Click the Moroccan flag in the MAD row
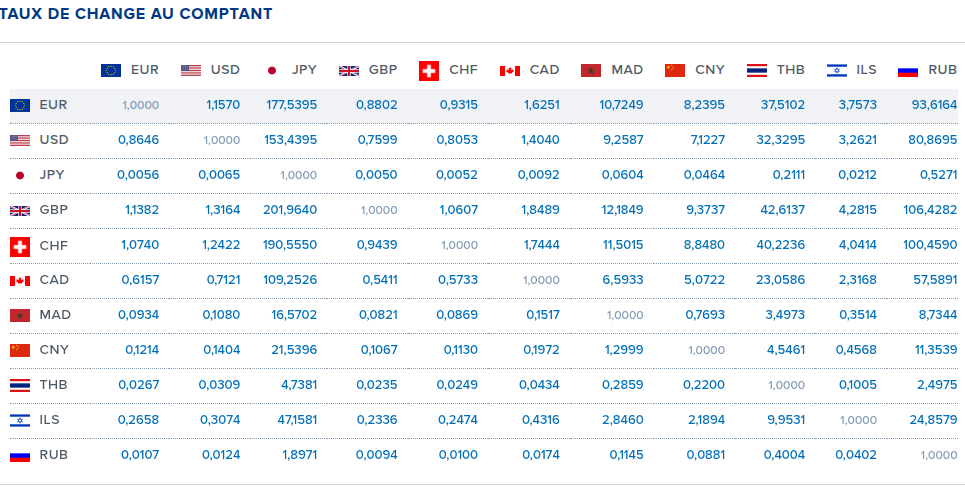 (x=19, y=315)
